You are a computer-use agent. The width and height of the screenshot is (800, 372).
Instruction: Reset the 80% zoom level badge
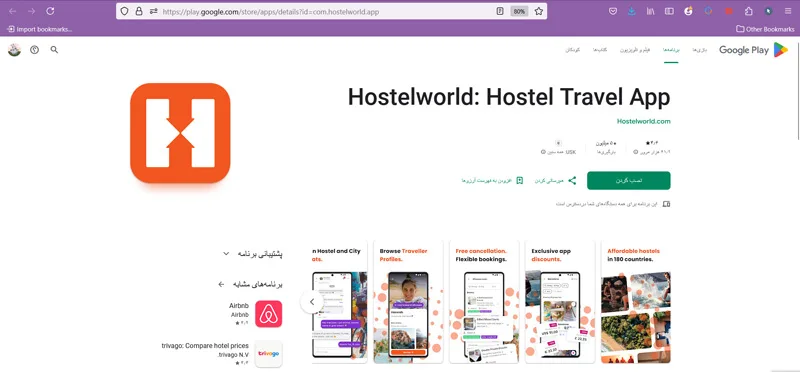[x=519, y=11]
